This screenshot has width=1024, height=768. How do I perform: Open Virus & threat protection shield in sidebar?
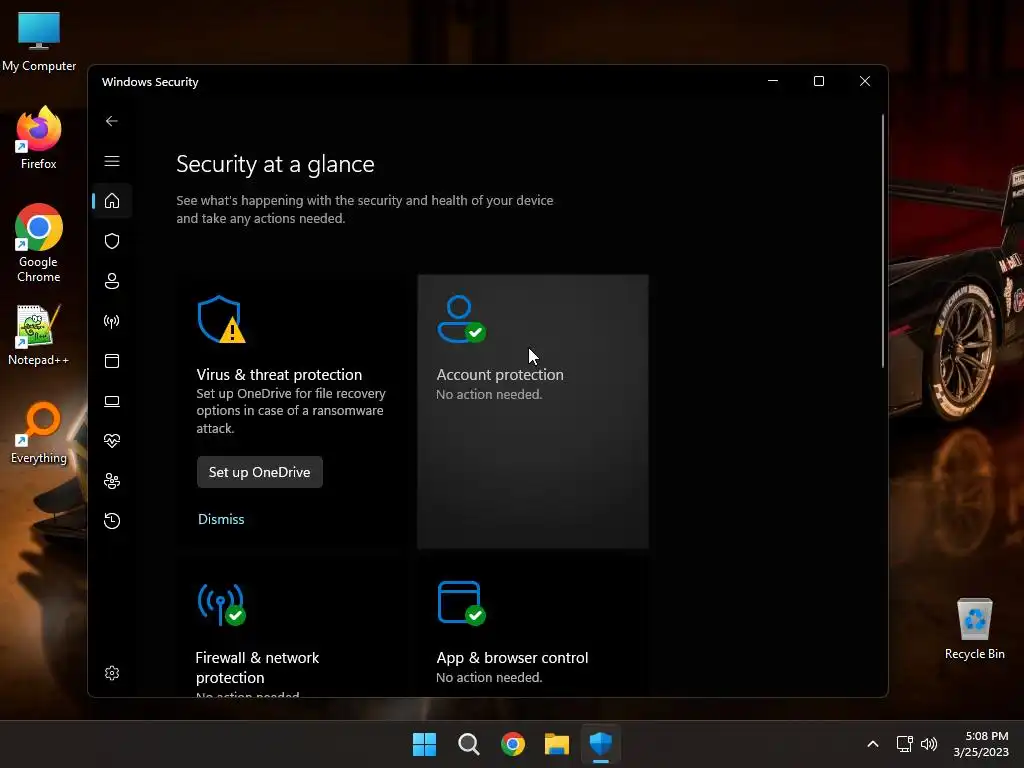click(x=112, y=241)
